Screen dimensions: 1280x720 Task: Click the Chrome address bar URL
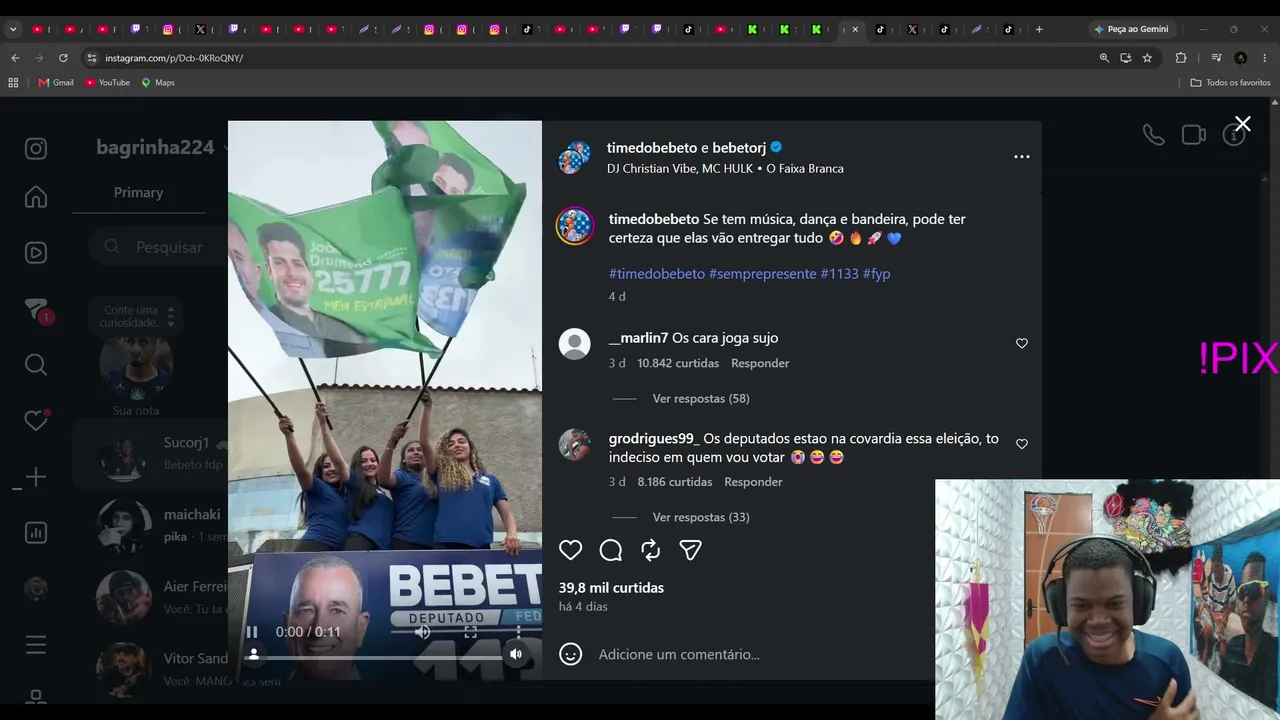pos(174,58)
